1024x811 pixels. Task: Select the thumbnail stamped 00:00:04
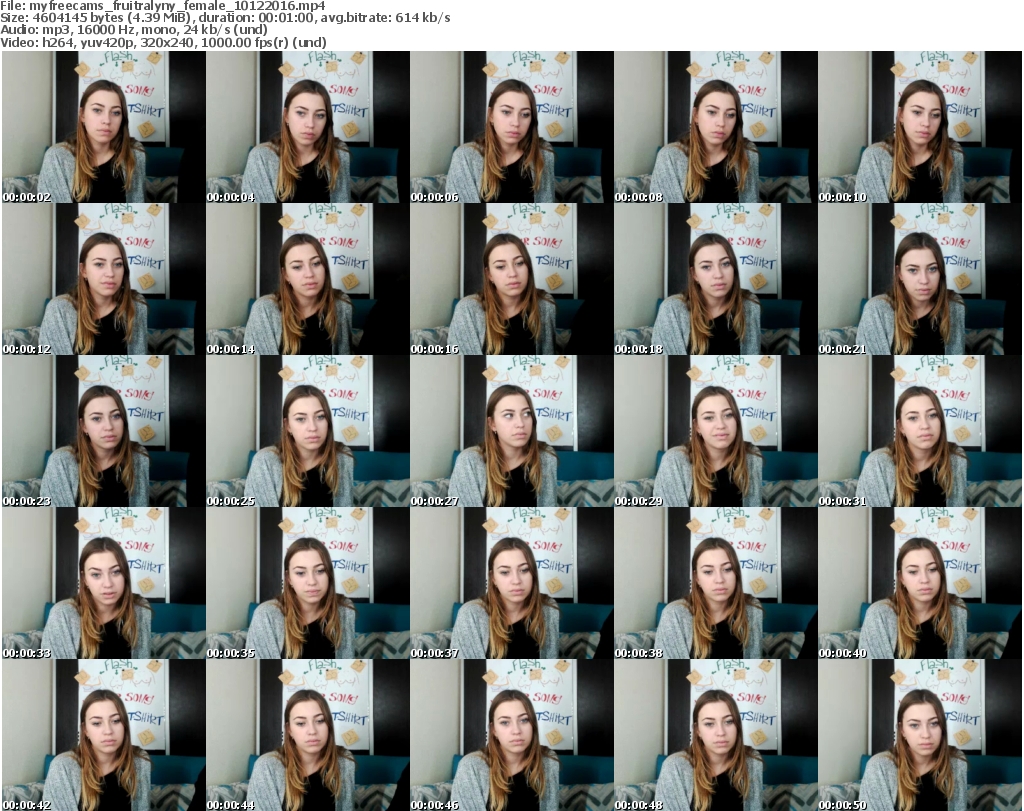coord(308,127)
